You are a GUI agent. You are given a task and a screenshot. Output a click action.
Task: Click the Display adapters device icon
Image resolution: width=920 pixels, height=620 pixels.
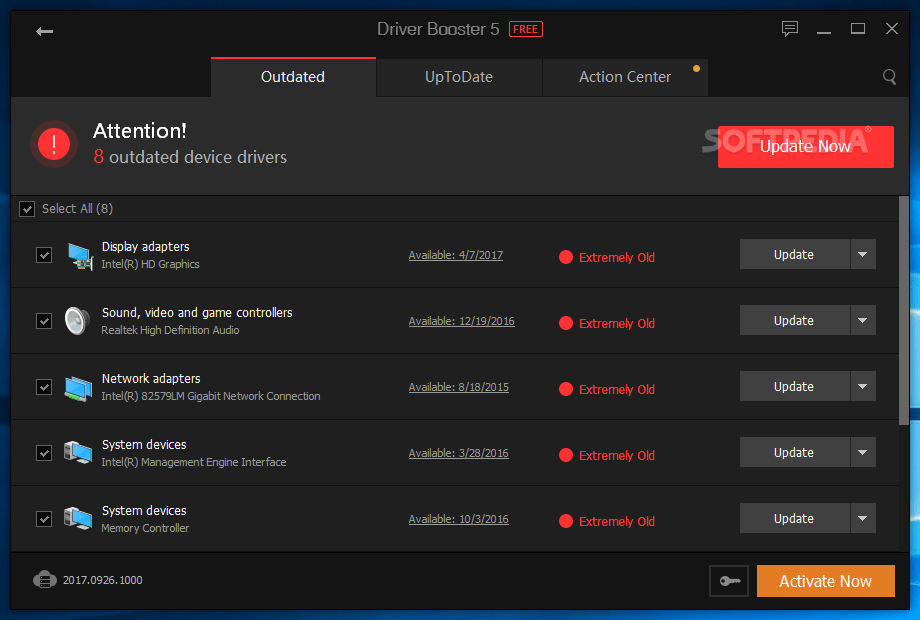(79, 256)
